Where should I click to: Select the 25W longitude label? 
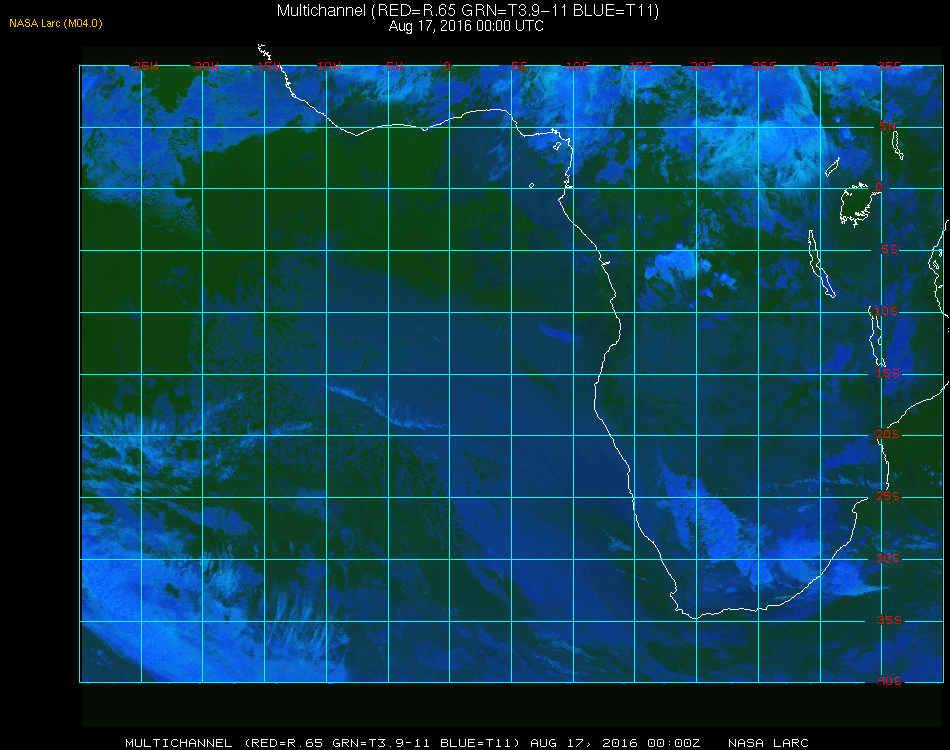tap(145, 66)
